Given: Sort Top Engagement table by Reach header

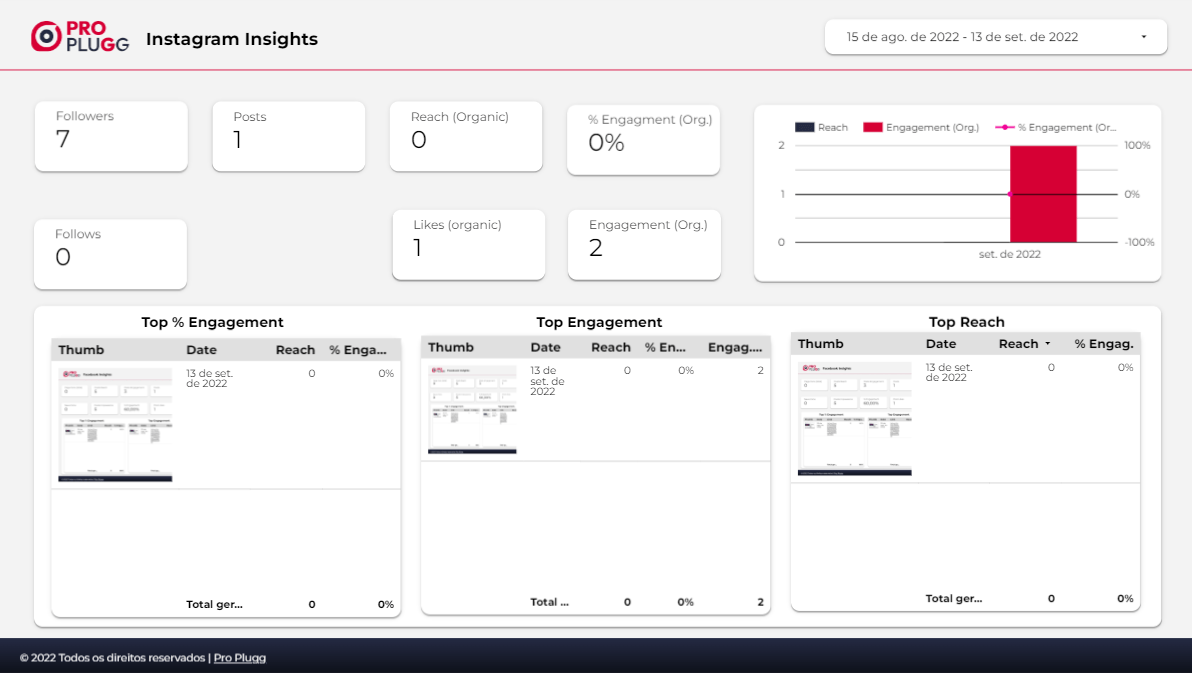Looking at the screenshot, I should point(611,347).
